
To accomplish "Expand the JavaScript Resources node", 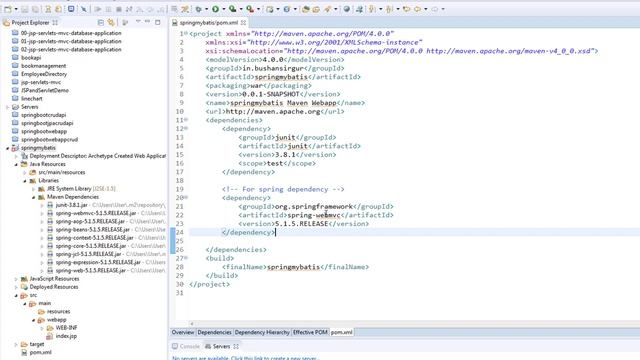I will [x=16, y=279].
